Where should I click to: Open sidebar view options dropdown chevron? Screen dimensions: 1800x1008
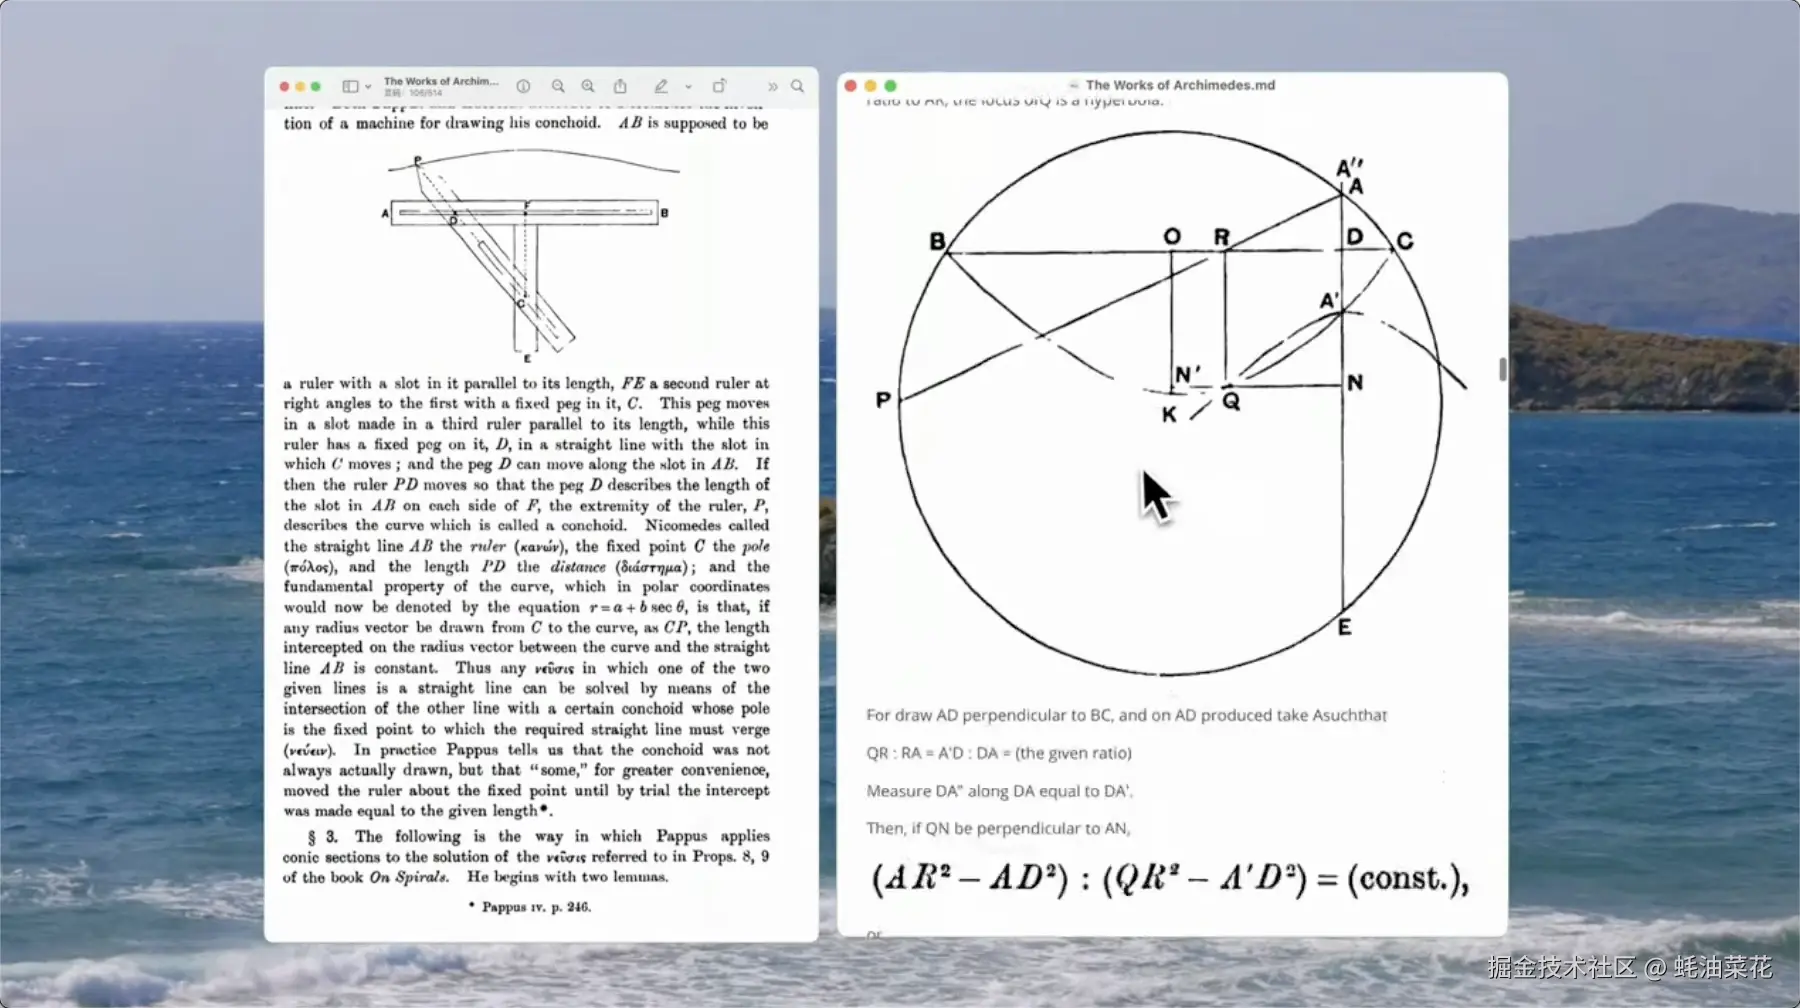tap(368, 87)
